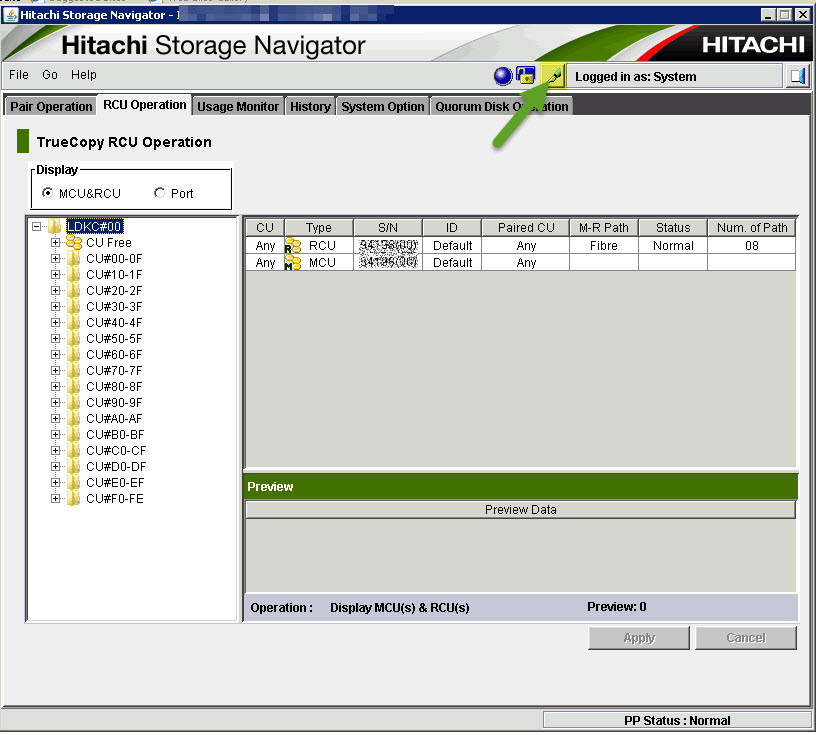Select the CU Free tree label
Viewport: 816px width, 735px height.
(109, 243)
